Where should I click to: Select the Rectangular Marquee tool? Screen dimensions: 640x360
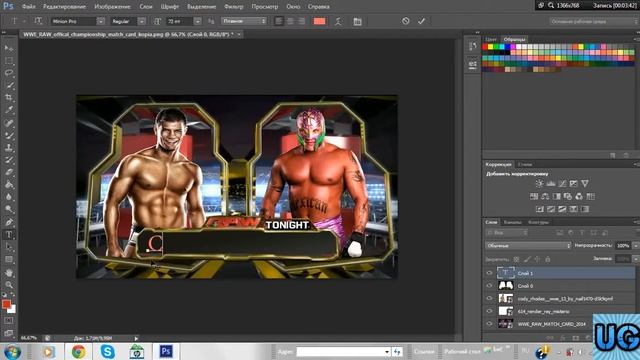click(x=9, y=61)
